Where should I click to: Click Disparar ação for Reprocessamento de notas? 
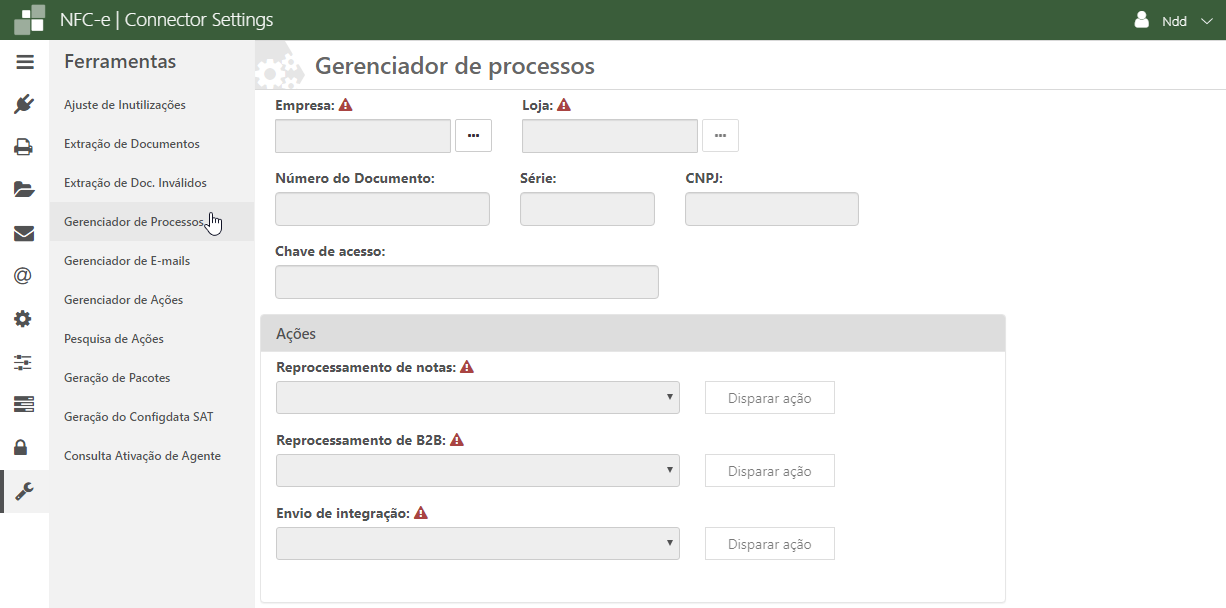pyautogui.click(x=769, y=397)
